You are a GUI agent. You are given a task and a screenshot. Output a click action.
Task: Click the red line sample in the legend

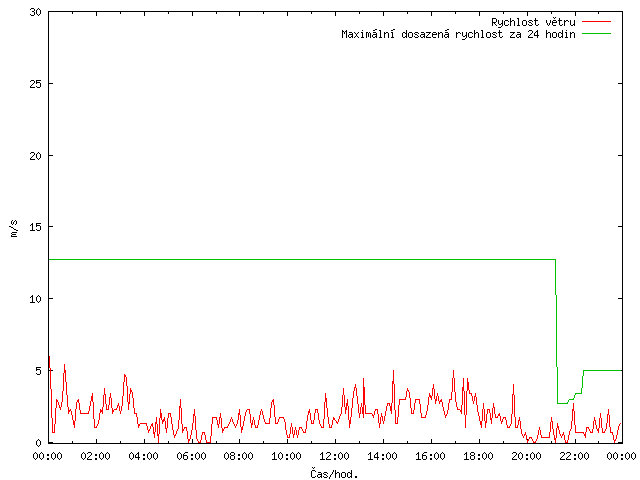pyautogui.click(x=596, y=22)
